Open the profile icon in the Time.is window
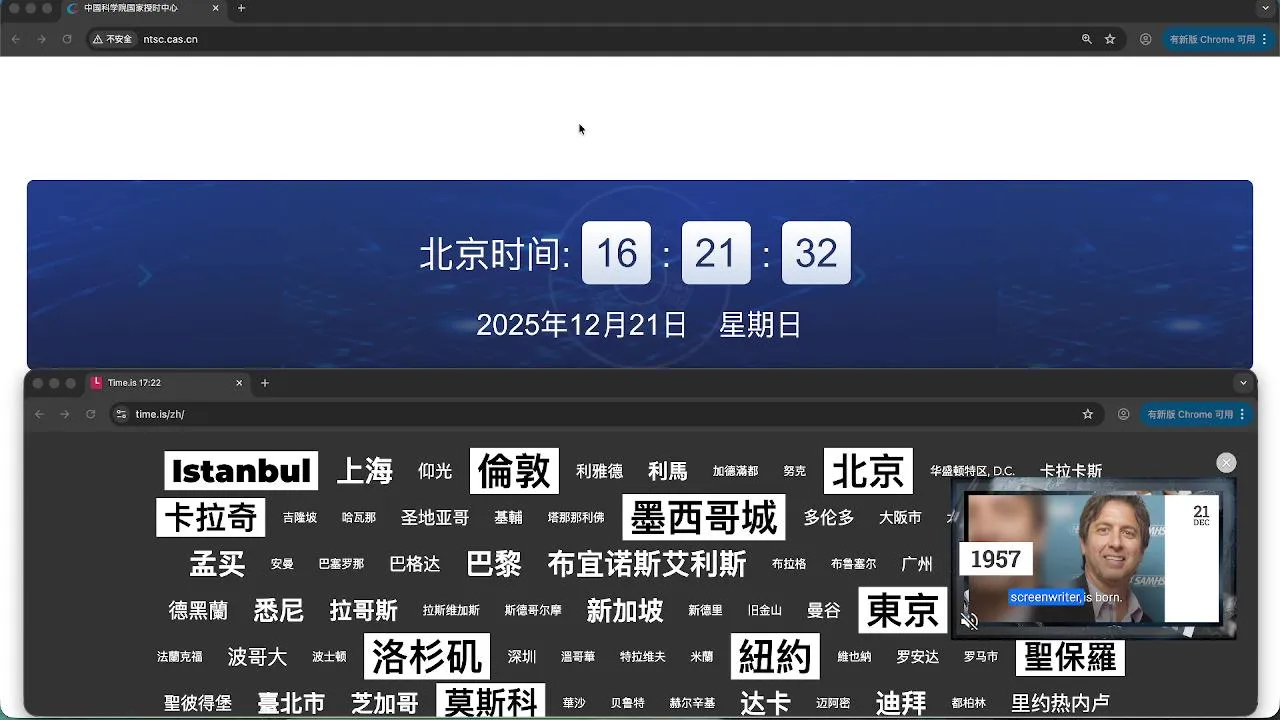Screen dimensions: 1280x720 pyautogui.click(x=1124, y=414)
